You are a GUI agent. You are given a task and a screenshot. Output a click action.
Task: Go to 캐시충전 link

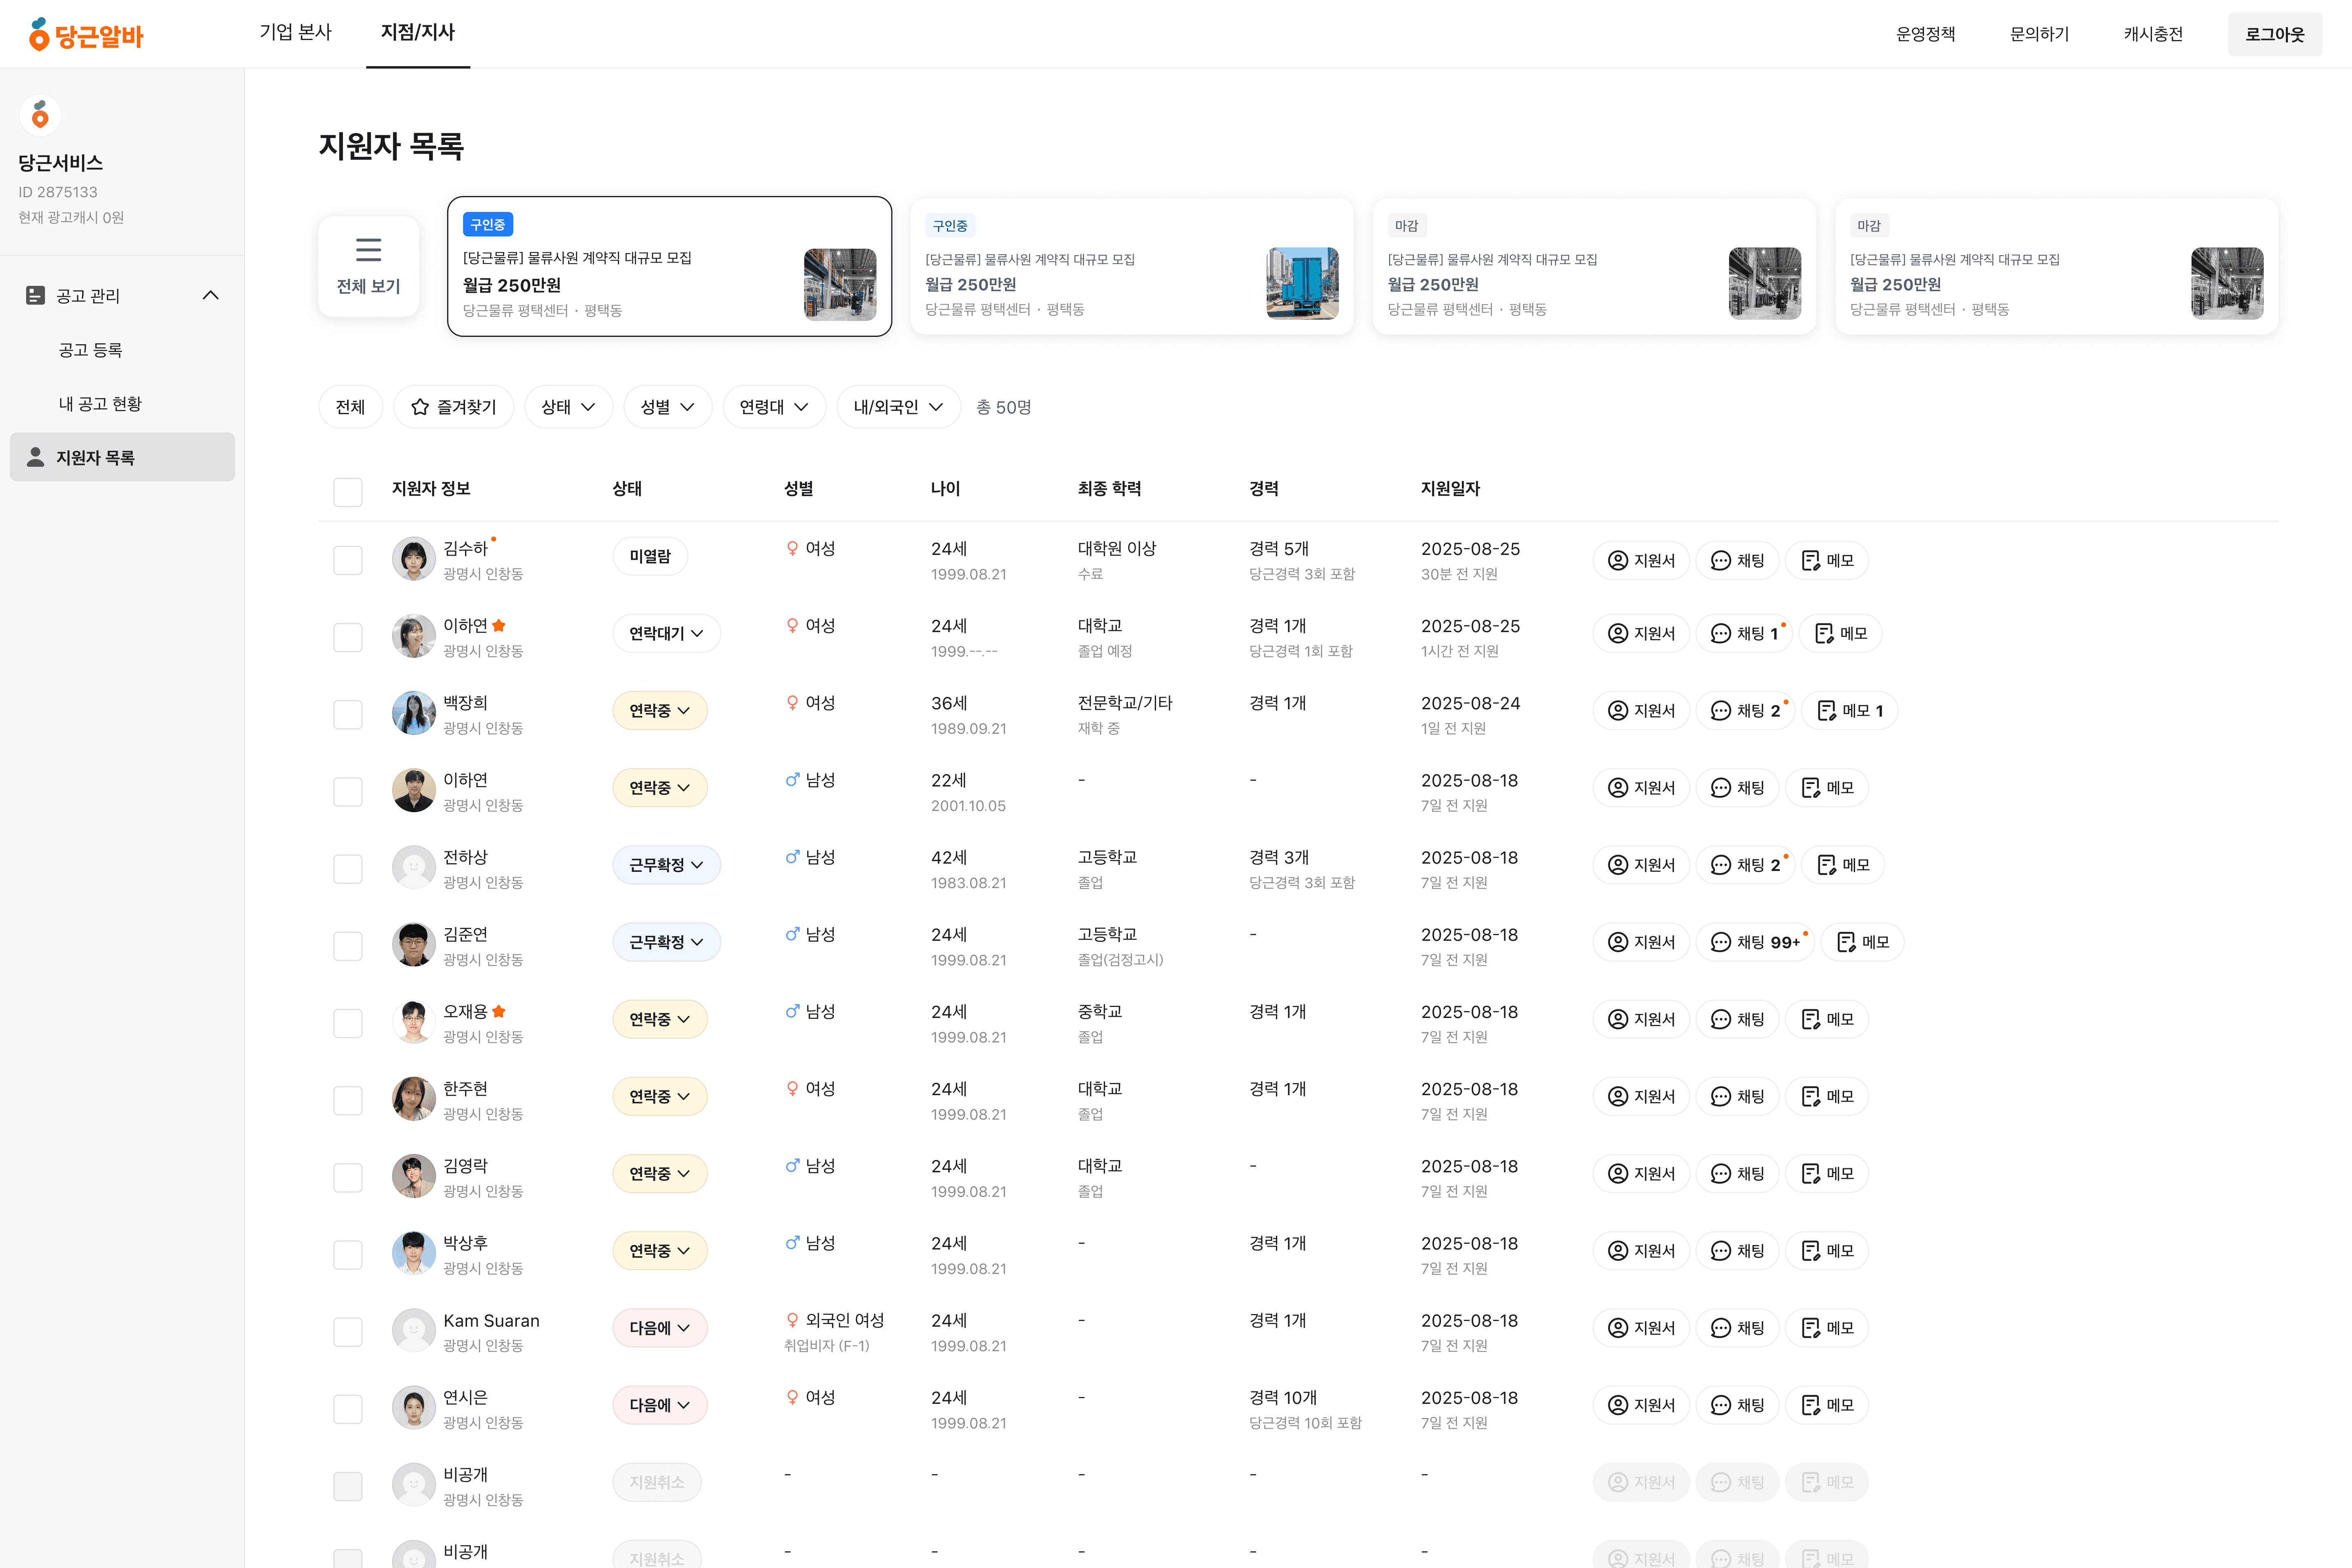coord(2153,34)
